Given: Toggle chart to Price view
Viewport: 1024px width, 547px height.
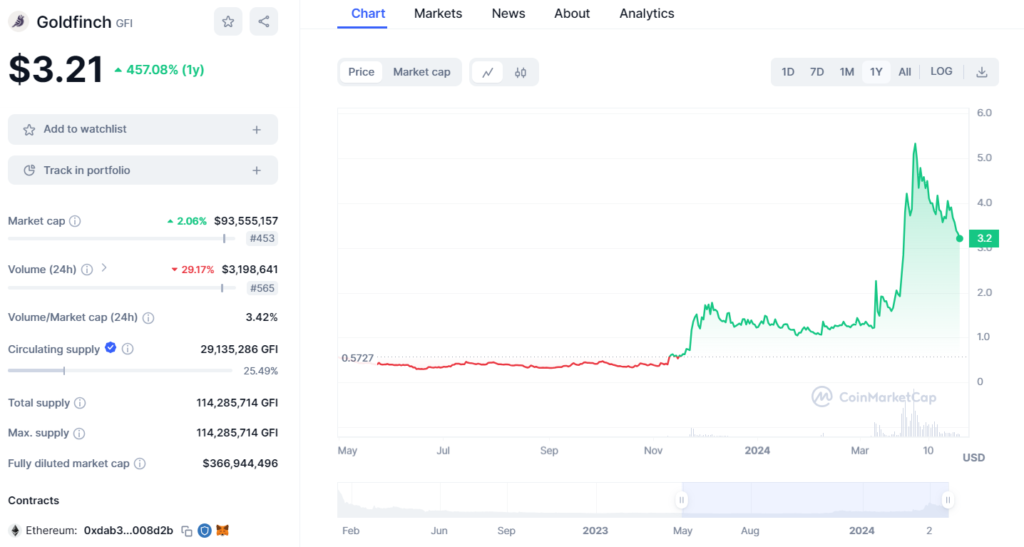Looking at the screenshot, I should [361, 72].
